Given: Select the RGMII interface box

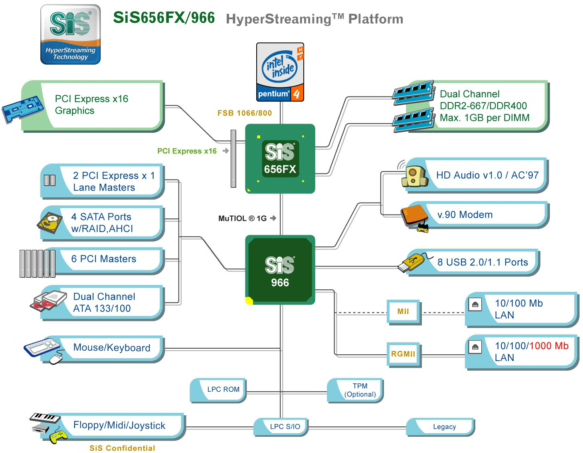Looking at the screenshot, I should [x=404, y=354].
